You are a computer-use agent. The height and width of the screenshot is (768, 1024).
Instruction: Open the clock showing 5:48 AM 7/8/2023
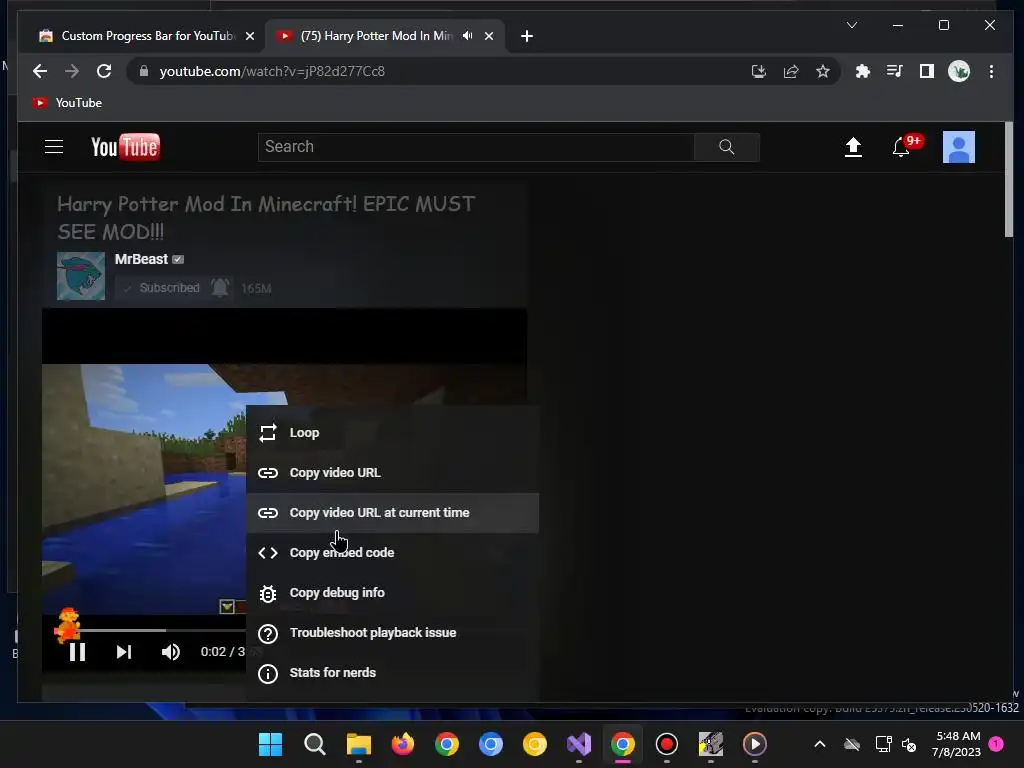957,744
